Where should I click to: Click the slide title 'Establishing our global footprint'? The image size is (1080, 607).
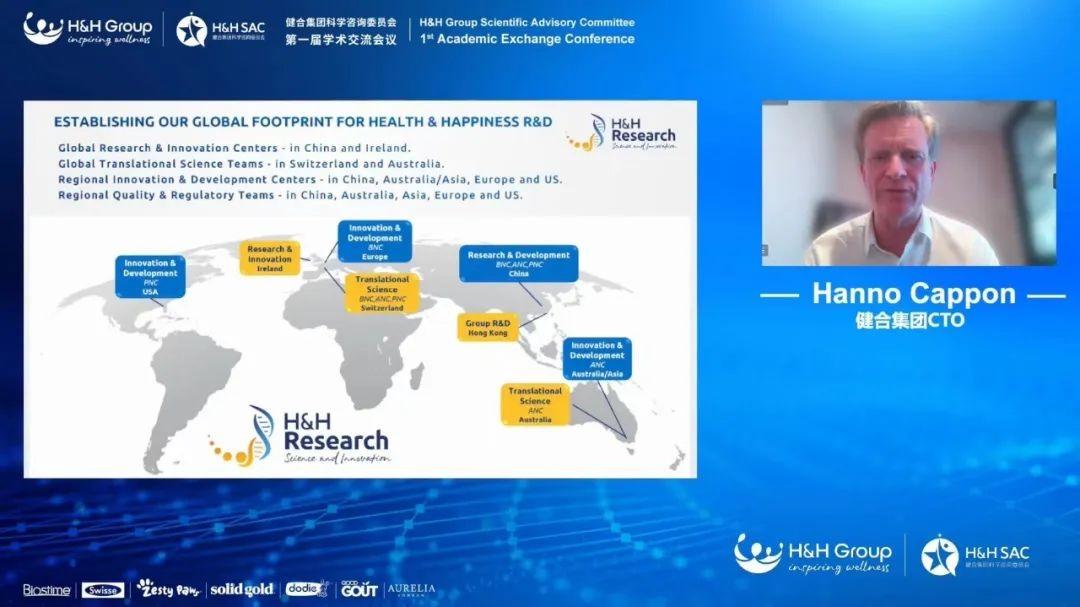[x=303, y=122]
